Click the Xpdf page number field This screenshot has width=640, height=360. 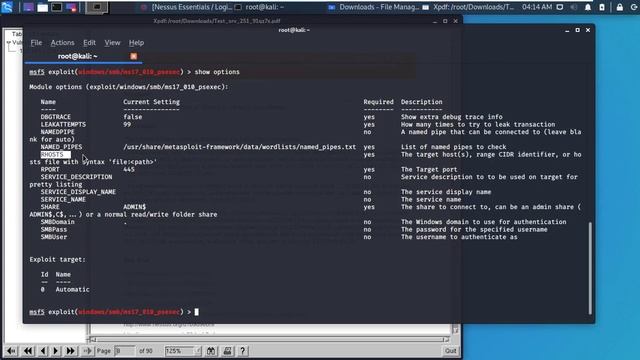pos(124,351)
